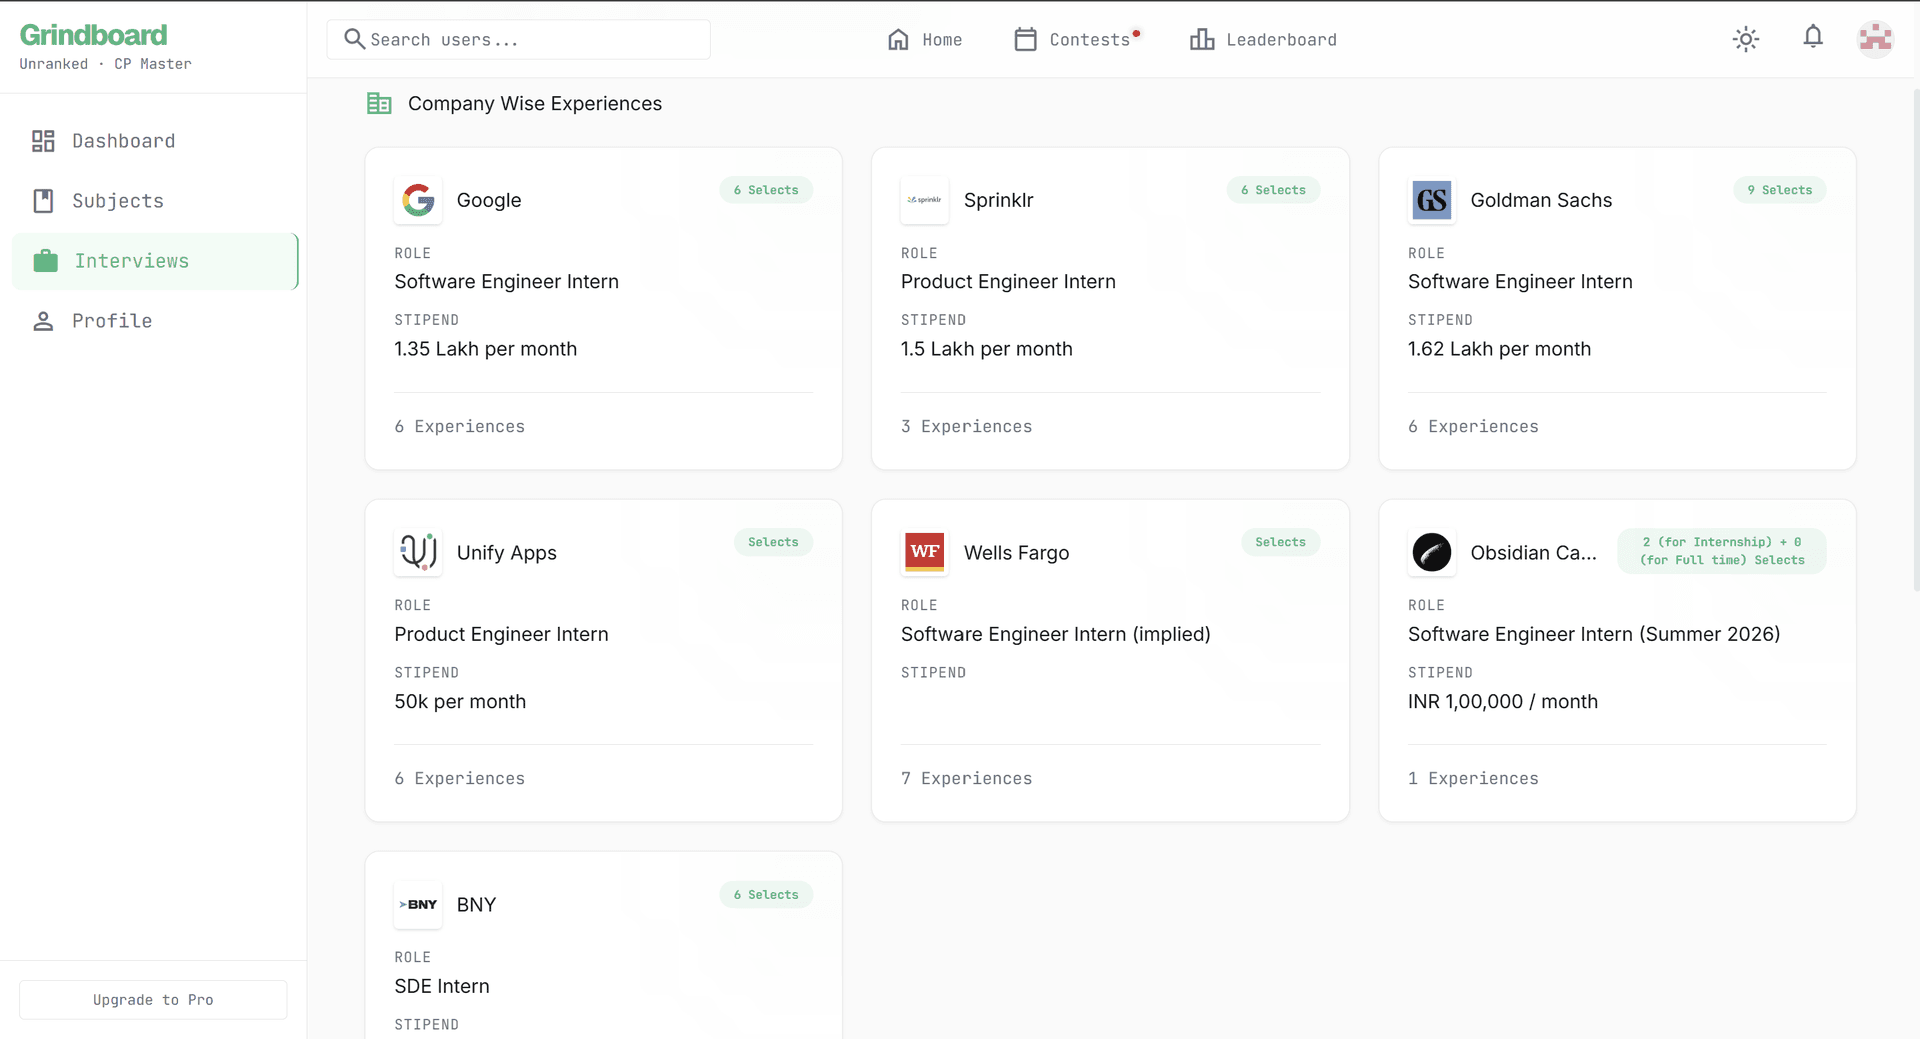
Task: Open the BNY company card
Action: (604, 946)
